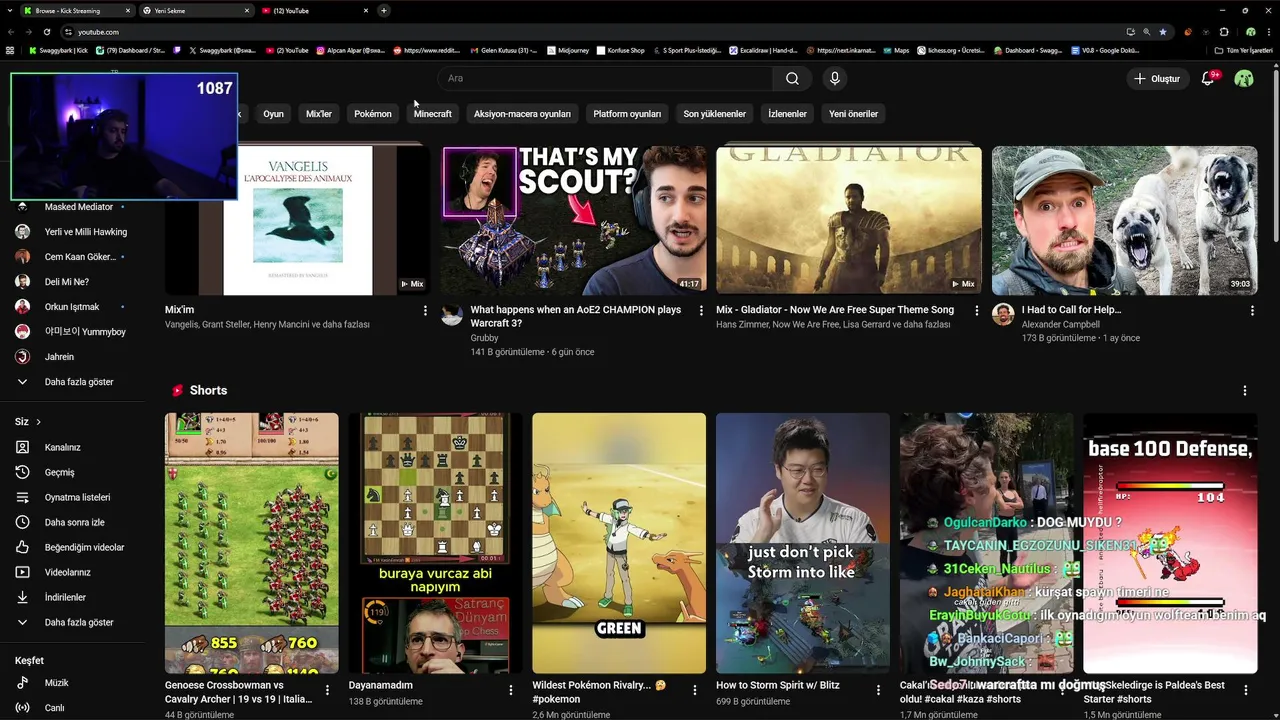This screenshot has width=1280, height=720.
Task: Open the browser apps grid in bookmarks bar
Action: tap(10, 50)
